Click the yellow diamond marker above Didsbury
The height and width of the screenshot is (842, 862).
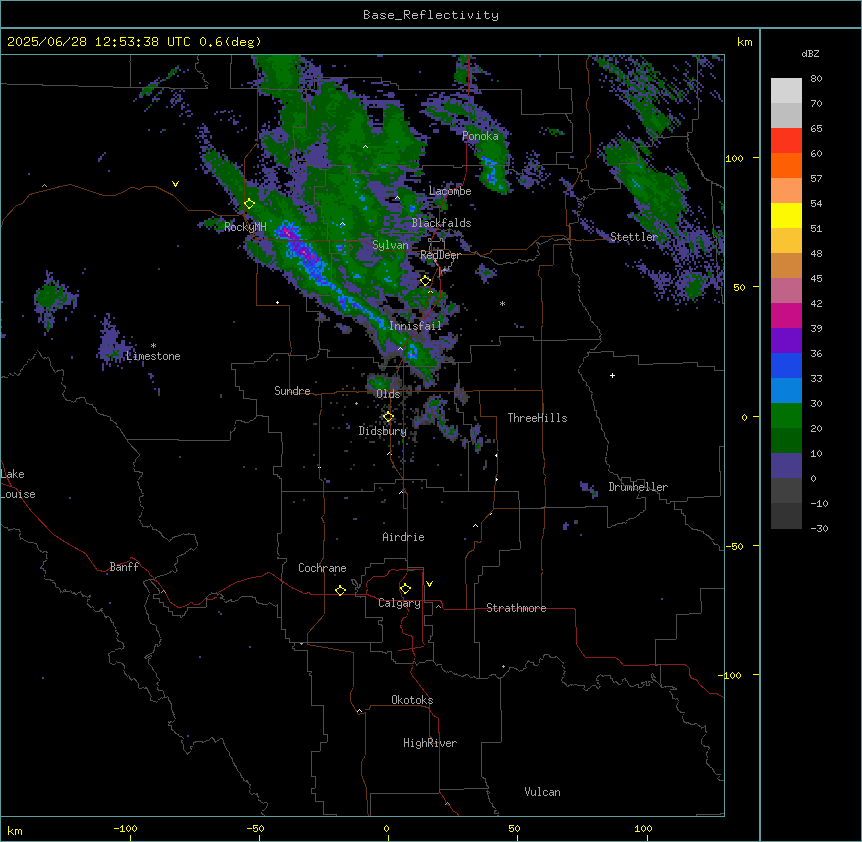[x=388, y=417]
